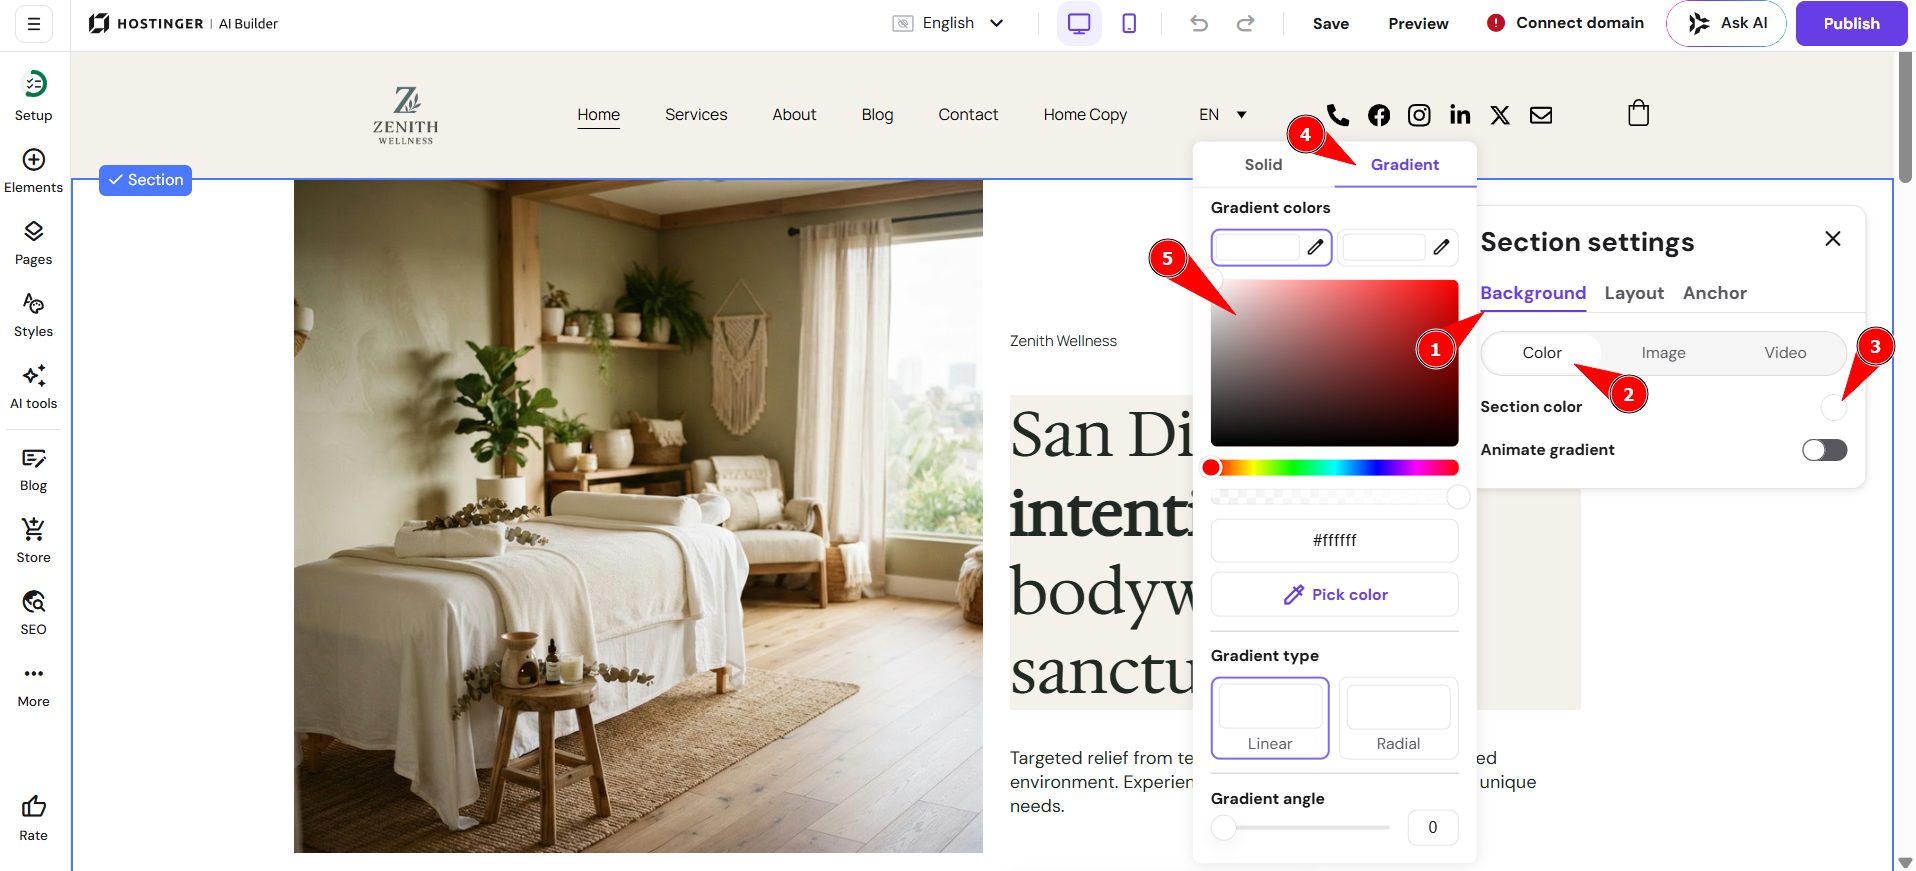The width and height of the screenshot is (1916, 871).
Task: Open AI tools from sidebar
Action: tap(33, 387)
